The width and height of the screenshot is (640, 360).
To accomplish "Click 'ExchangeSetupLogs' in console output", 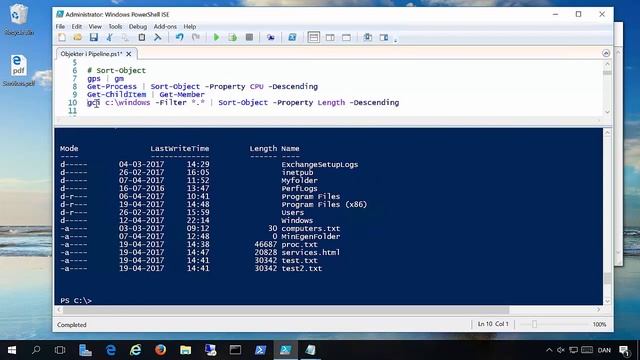I will click(x=320, y=164).
